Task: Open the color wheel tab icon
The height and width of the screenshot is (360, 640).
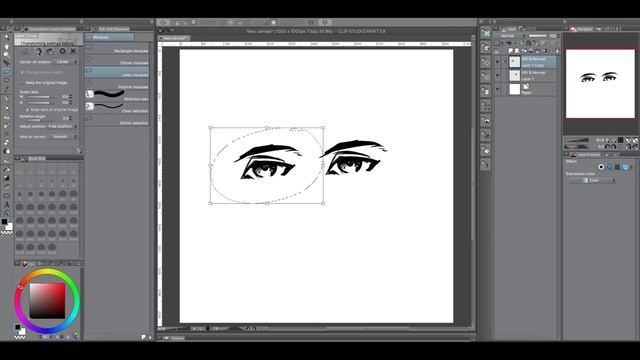Action: tap(24, 264)
